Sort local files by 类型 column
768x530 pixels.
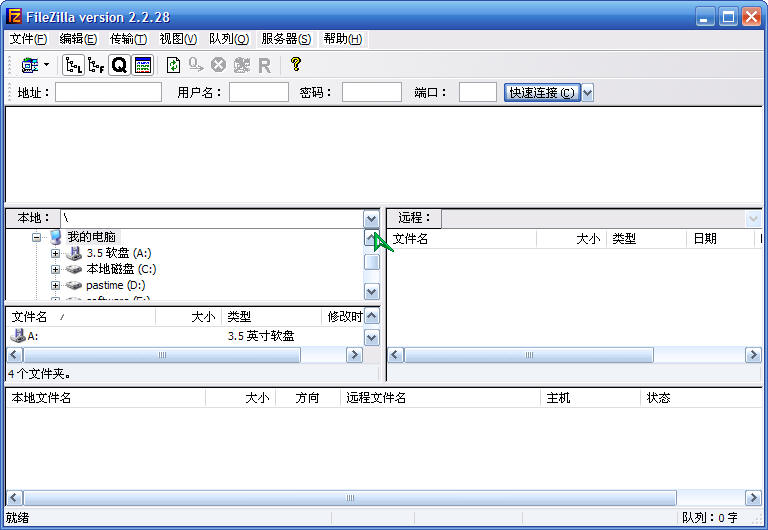[272, 317]
